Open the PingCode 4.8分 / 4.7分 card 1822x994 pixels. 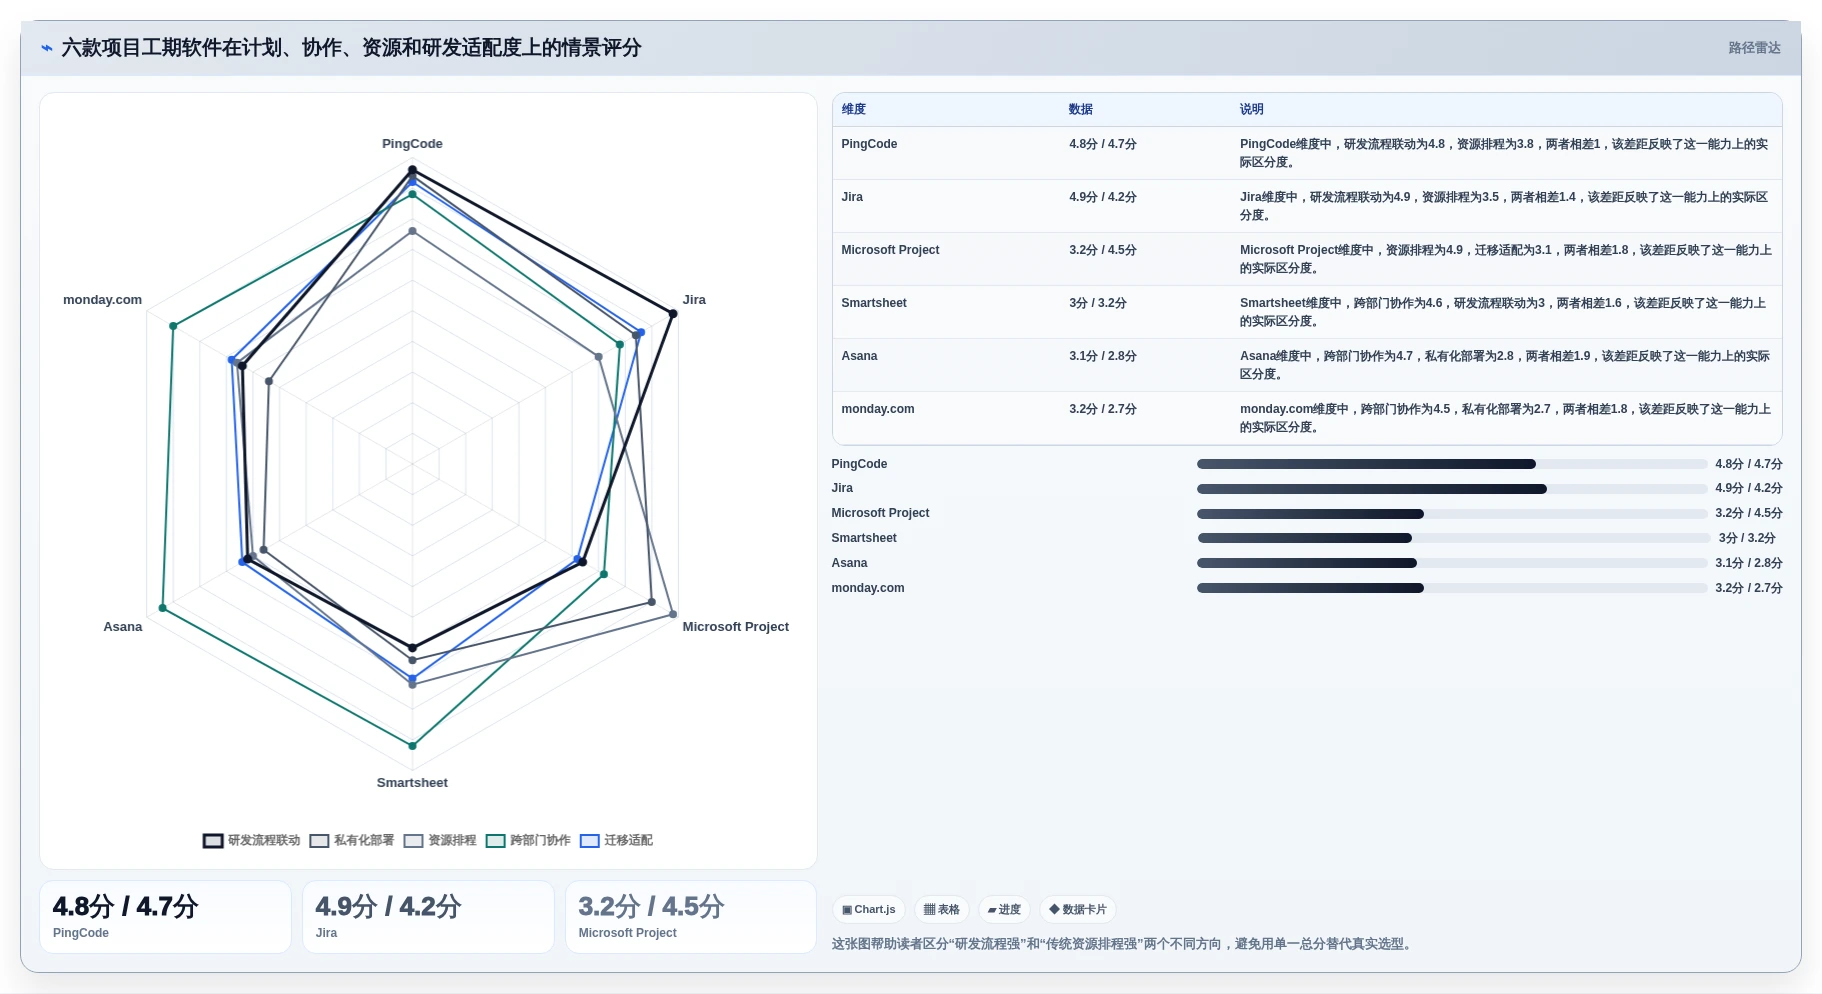165,917
